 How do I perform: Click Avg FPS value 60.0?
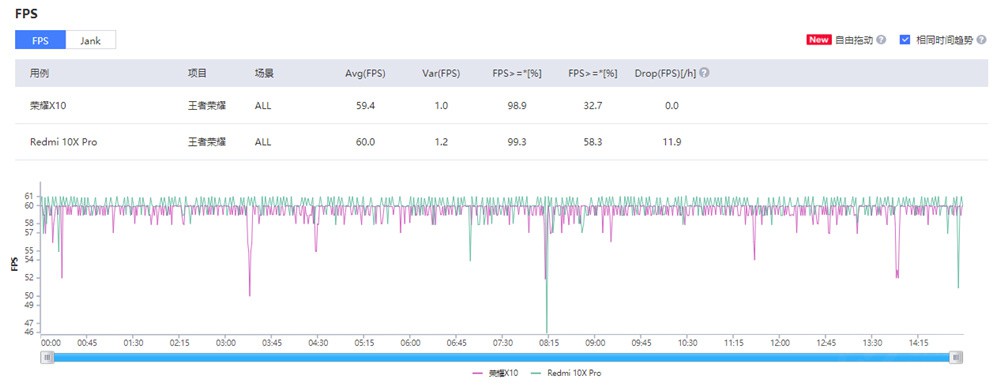365,142
